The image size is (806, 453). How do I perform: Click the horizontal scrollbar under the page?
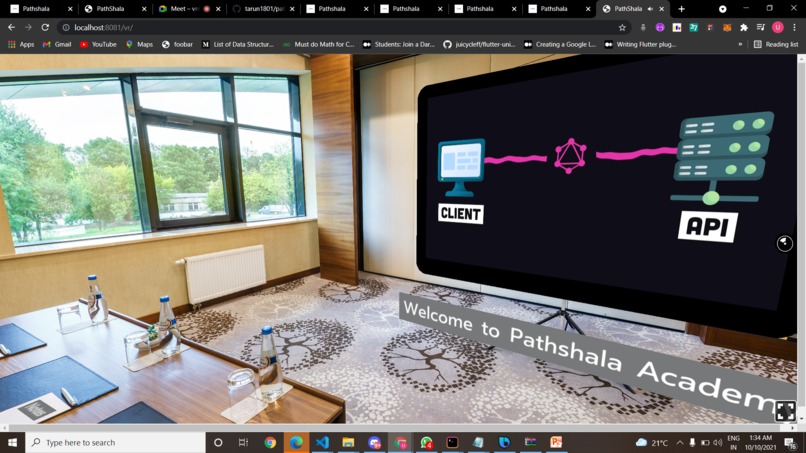click(396, 428)
